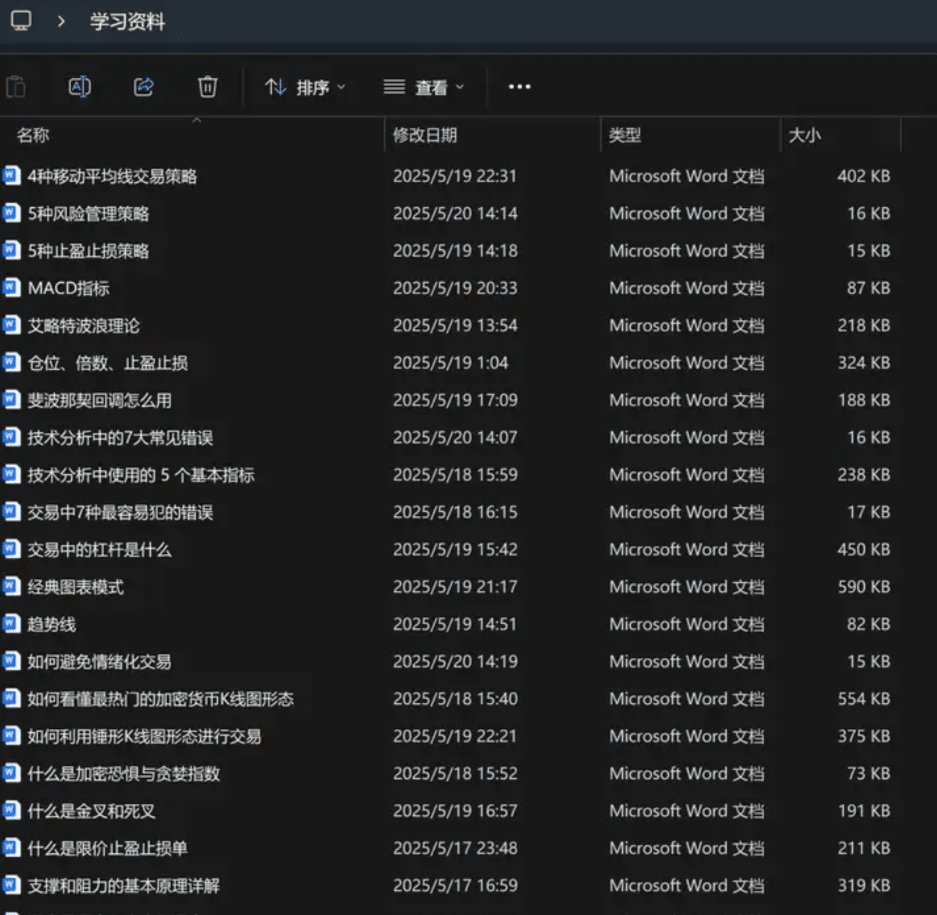Click Word icon of 如何看懂最热门的加密货币K线图形态
Viewport: 937px width, 915px height.
pos(11,699)
